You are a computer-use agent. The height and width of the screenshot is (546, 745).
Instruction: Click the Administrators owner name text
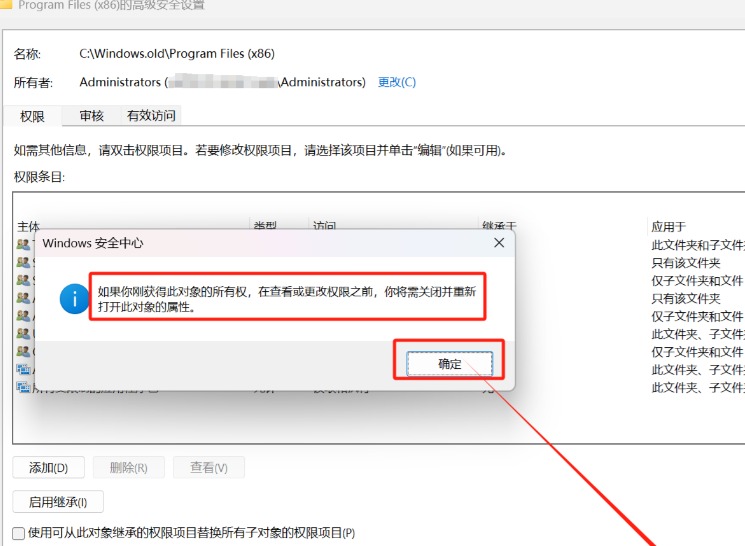tap(222, 82)
